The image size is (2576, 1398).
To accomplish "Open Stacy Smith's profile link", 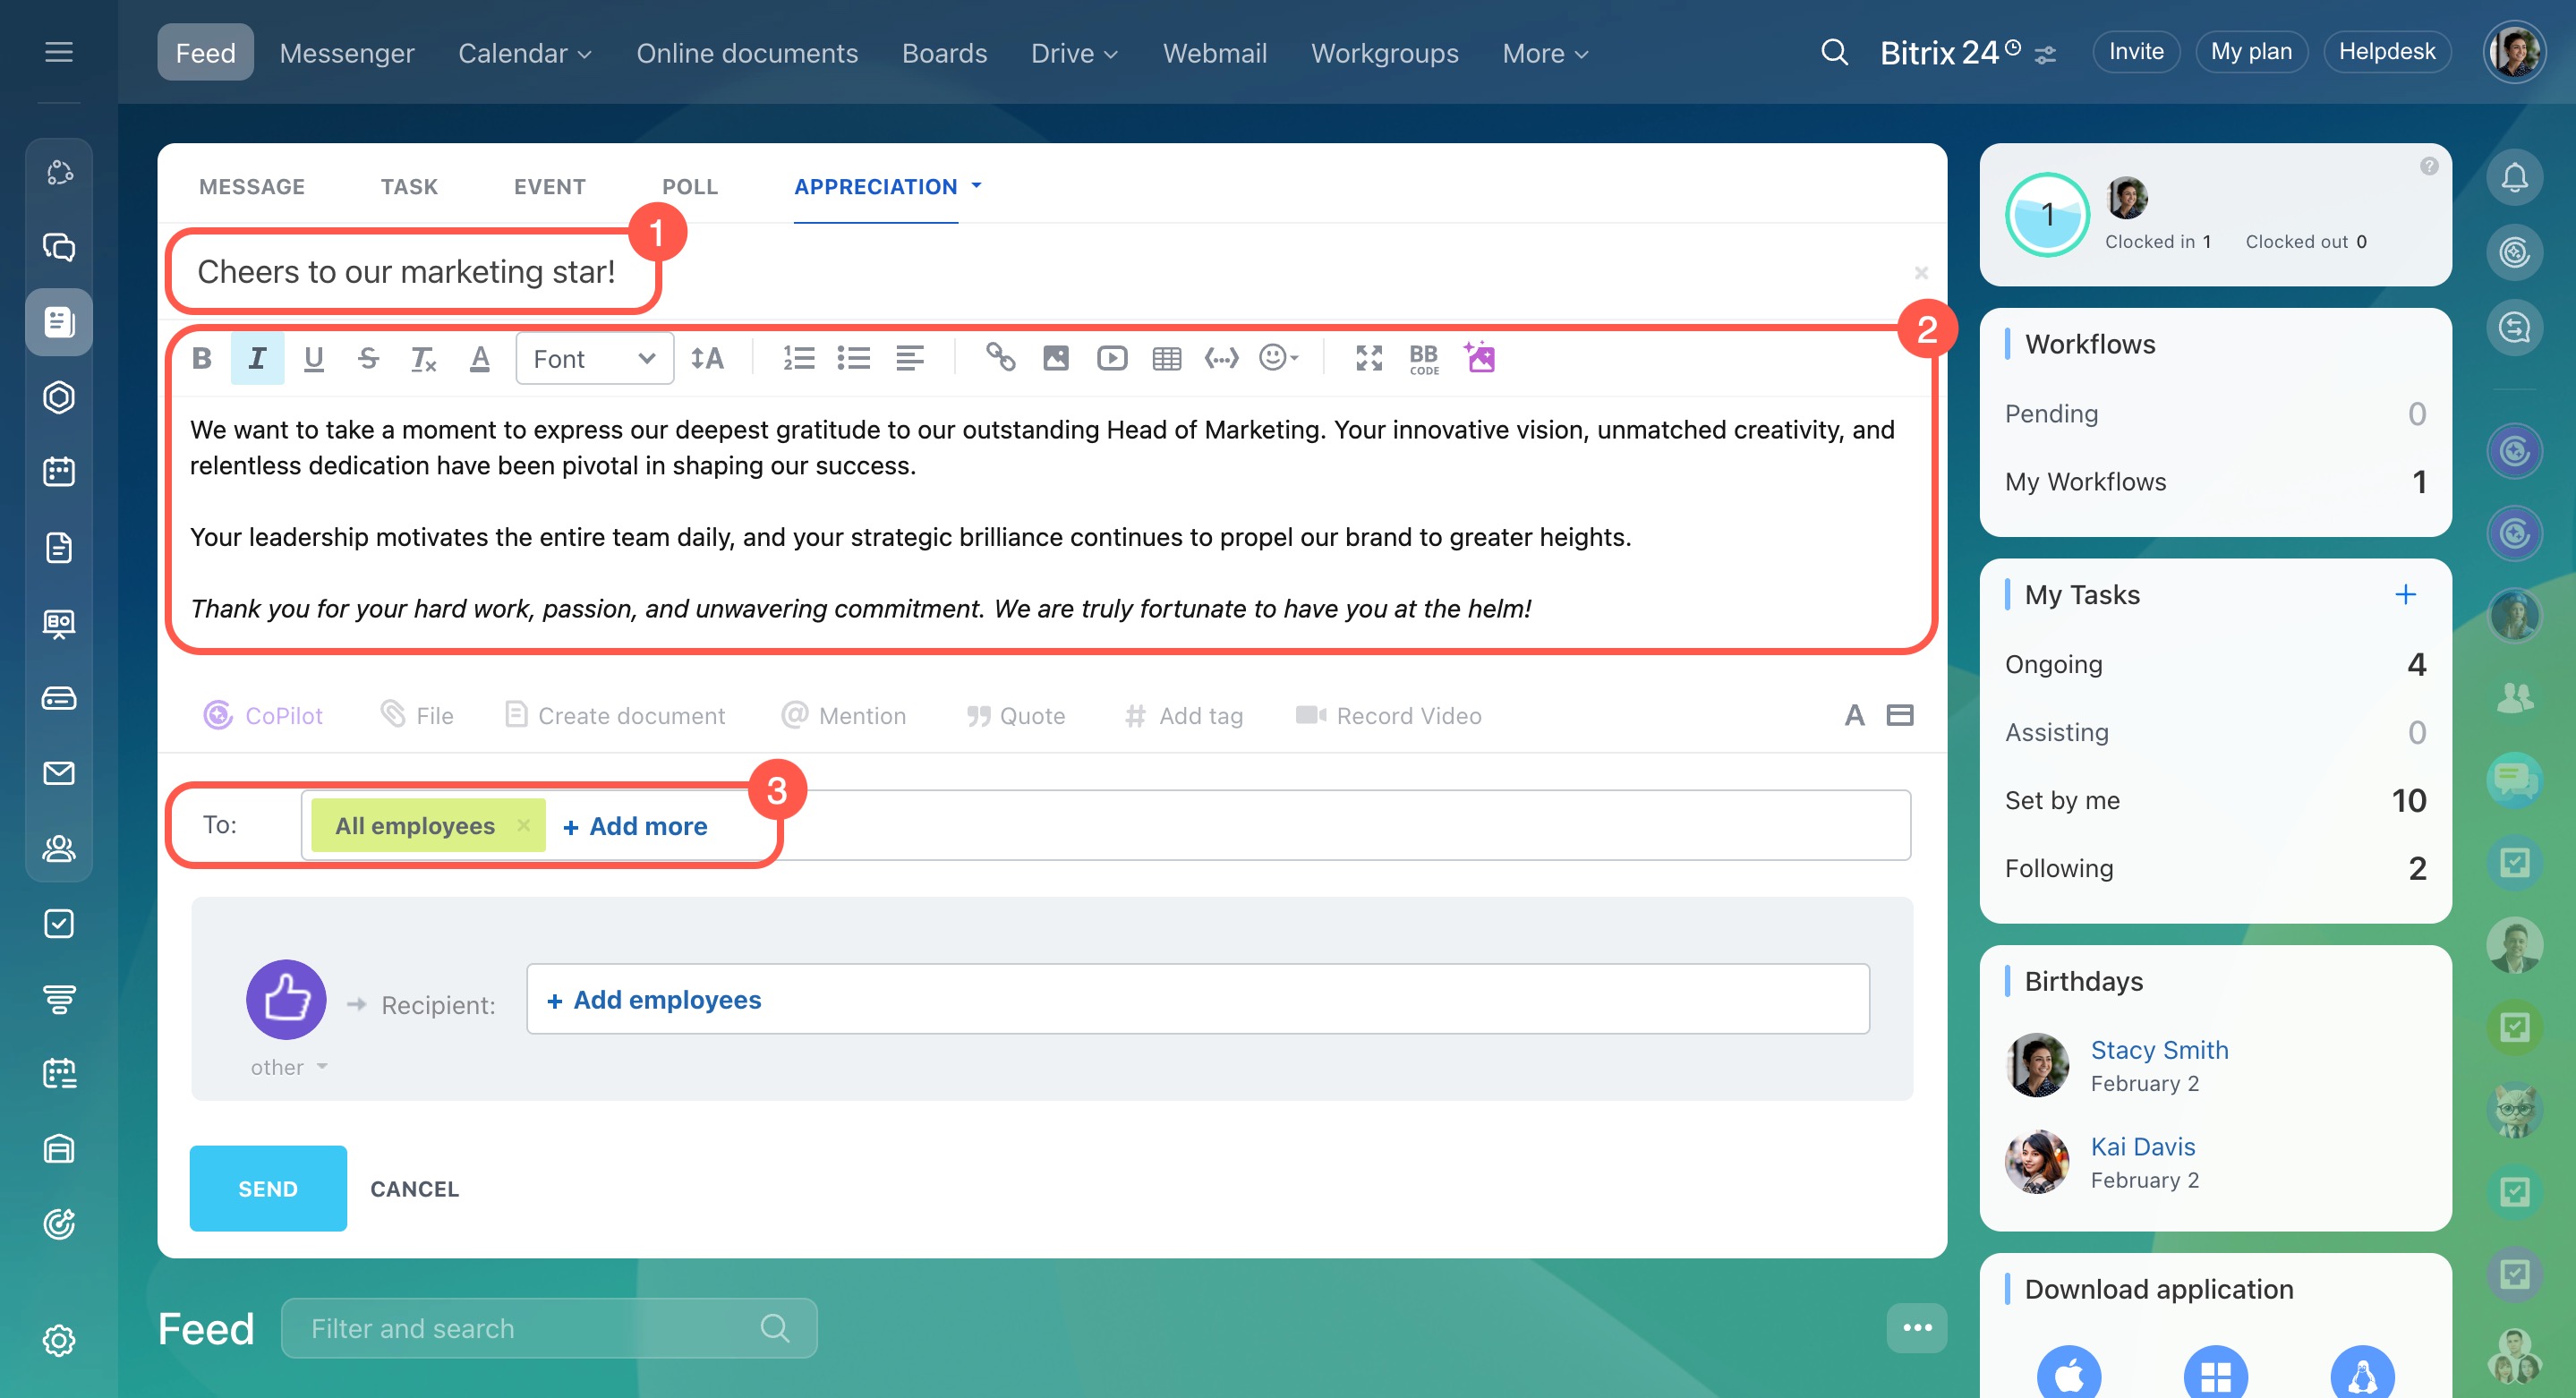I will [2159, 1049].
